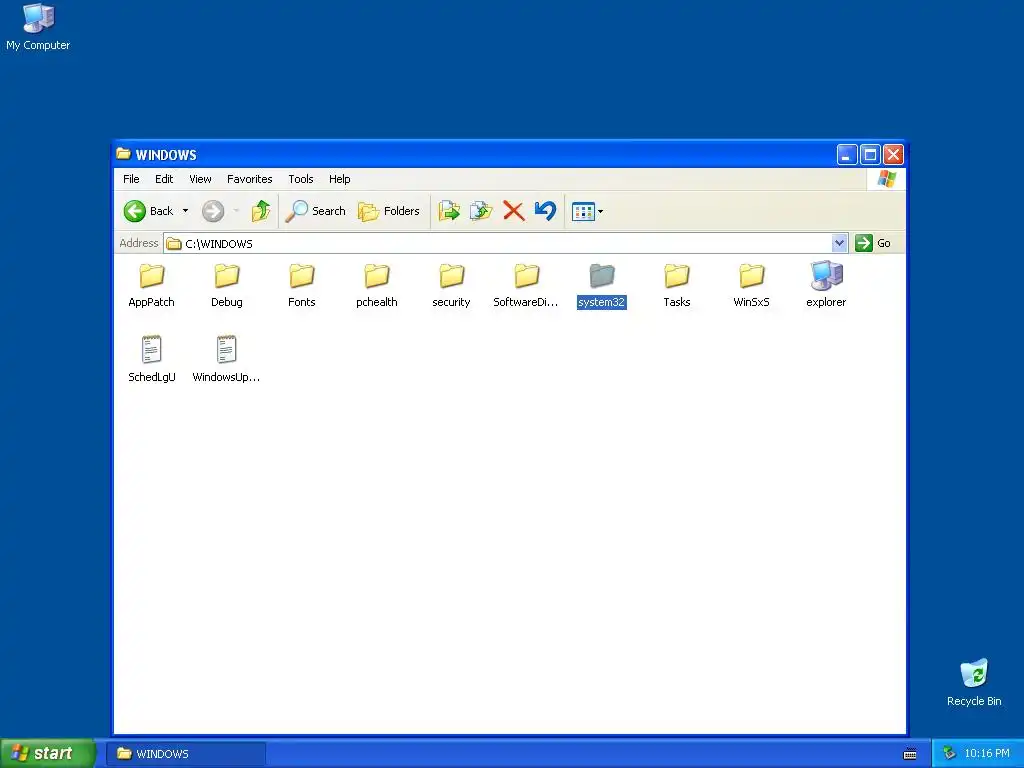
Task: Open the Edit menu
Action: [x=164, y=179]
